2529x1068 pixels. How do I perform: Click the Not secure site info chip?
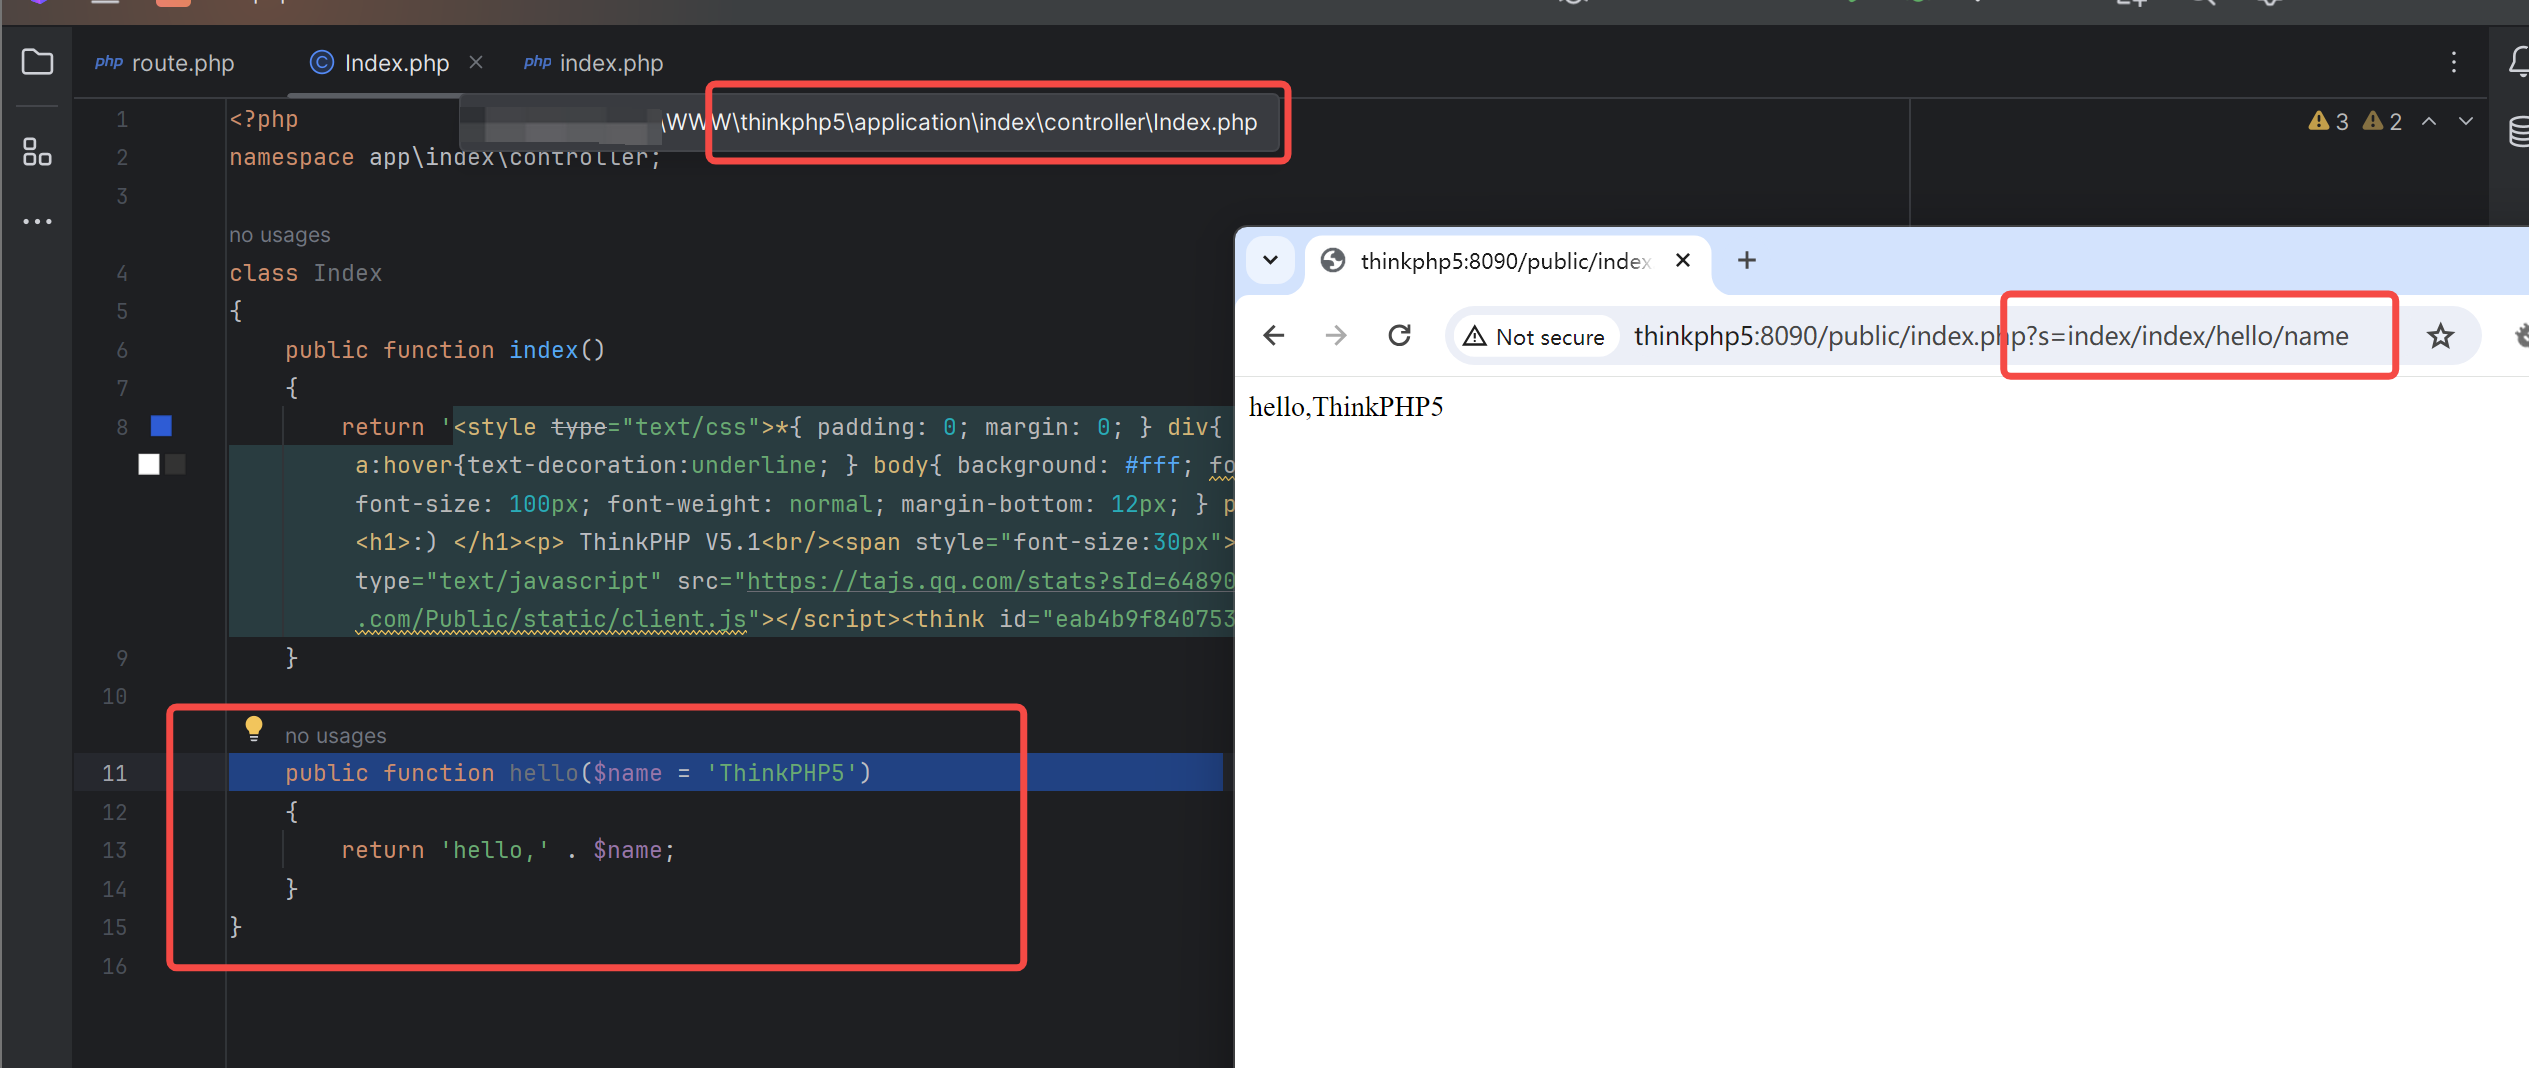[1535, 337]
